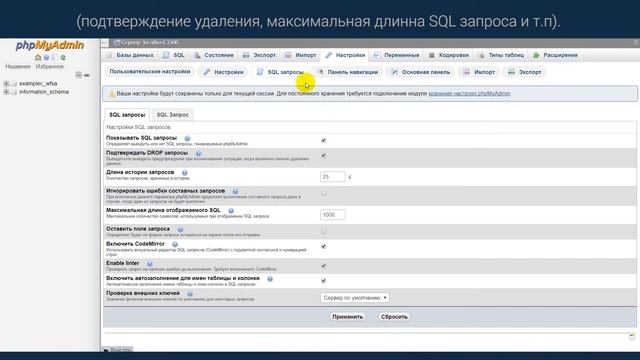Click the restore icon beside history length field

point(350,177)
